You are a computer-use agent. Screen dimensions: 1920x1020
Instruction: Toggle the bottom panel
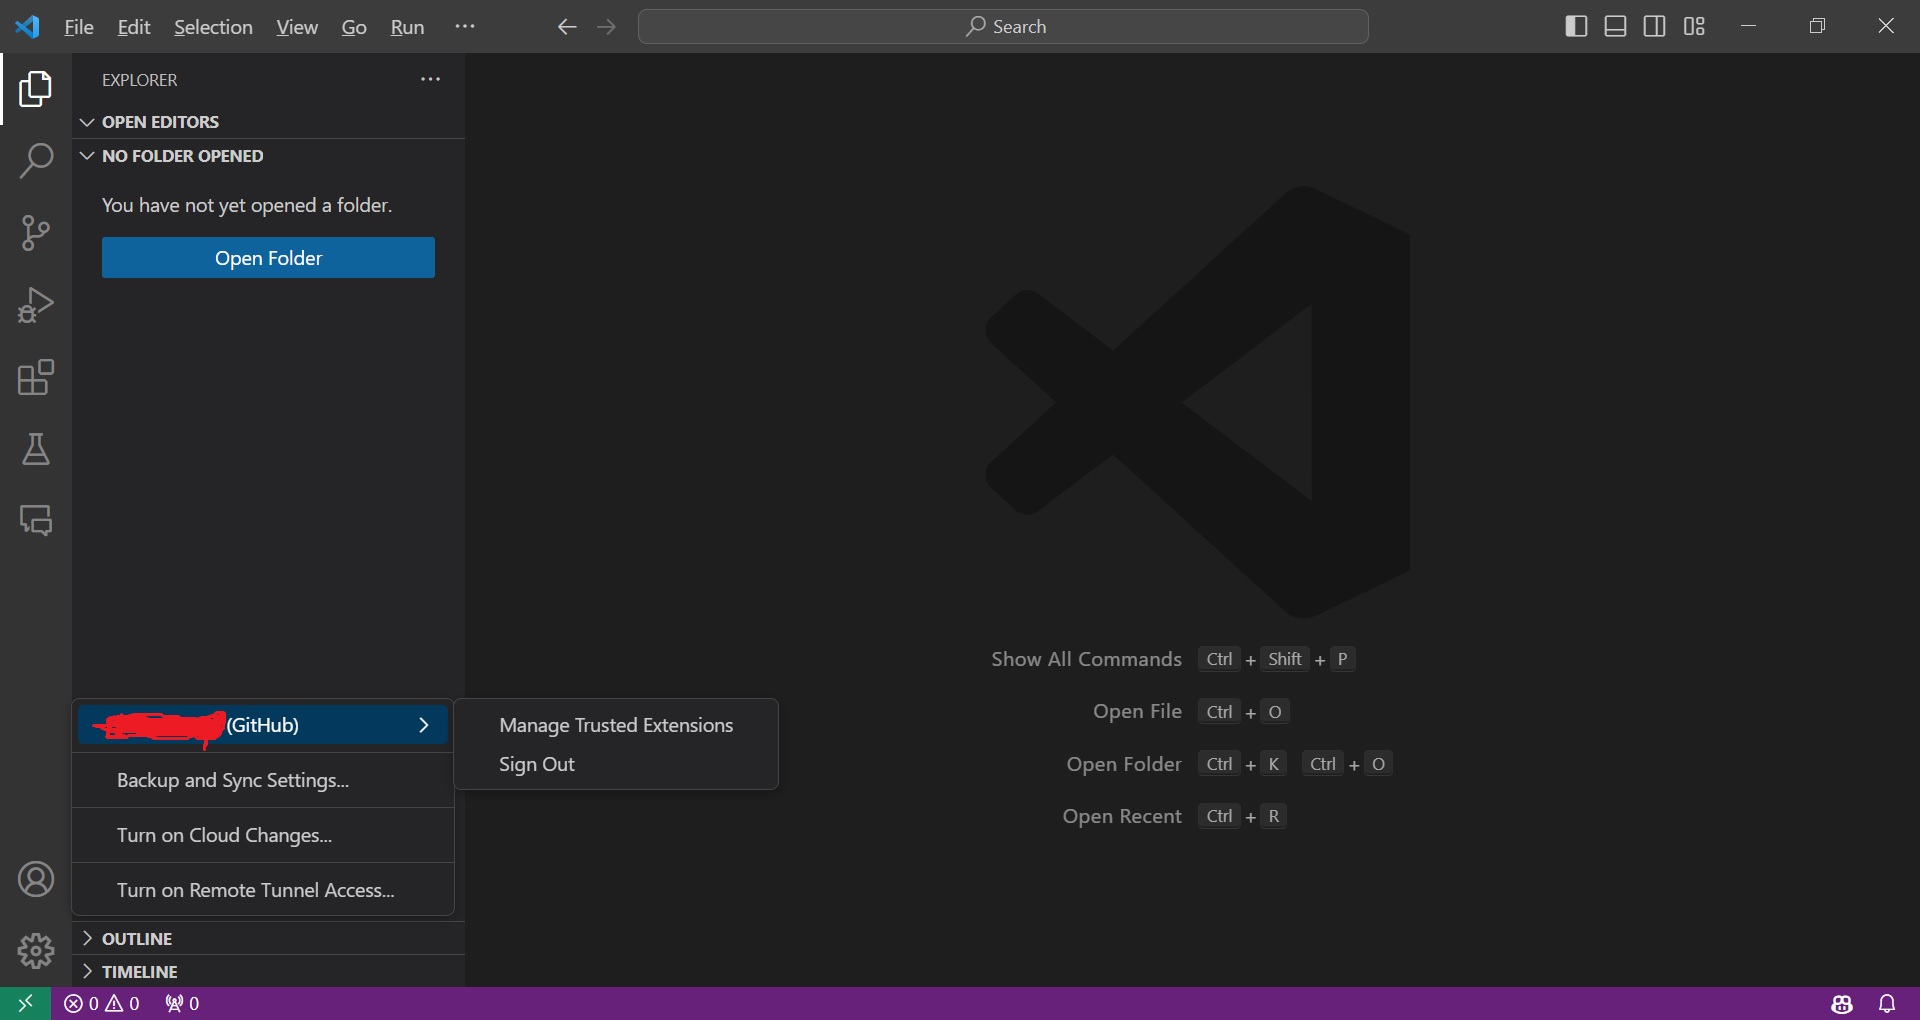click(1615, 27)
